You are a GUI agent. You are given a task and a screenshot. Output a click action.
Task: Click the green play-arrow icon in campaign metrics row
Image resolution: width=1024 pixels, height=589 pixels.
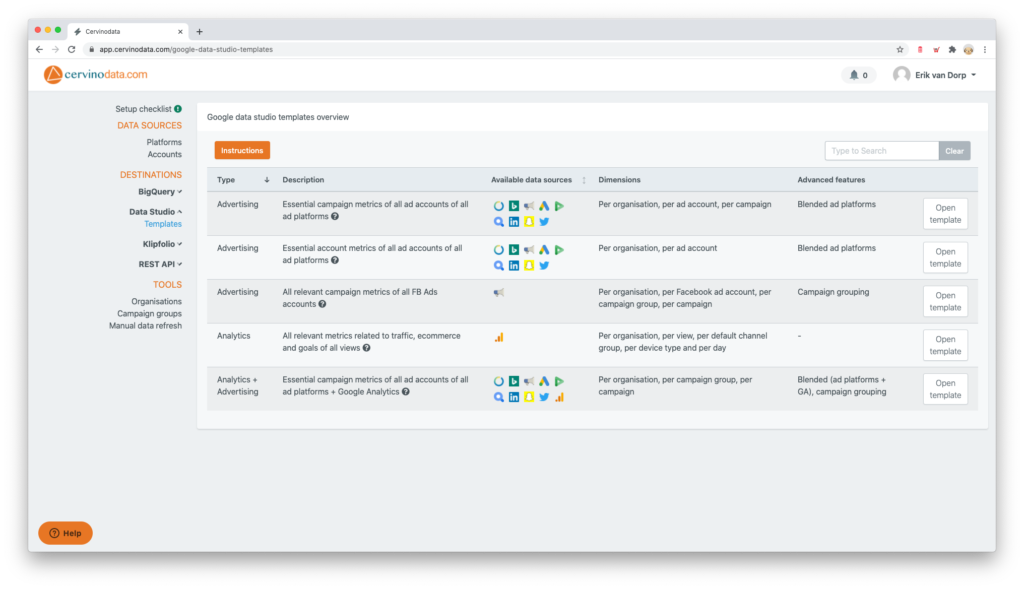point(559,206)
